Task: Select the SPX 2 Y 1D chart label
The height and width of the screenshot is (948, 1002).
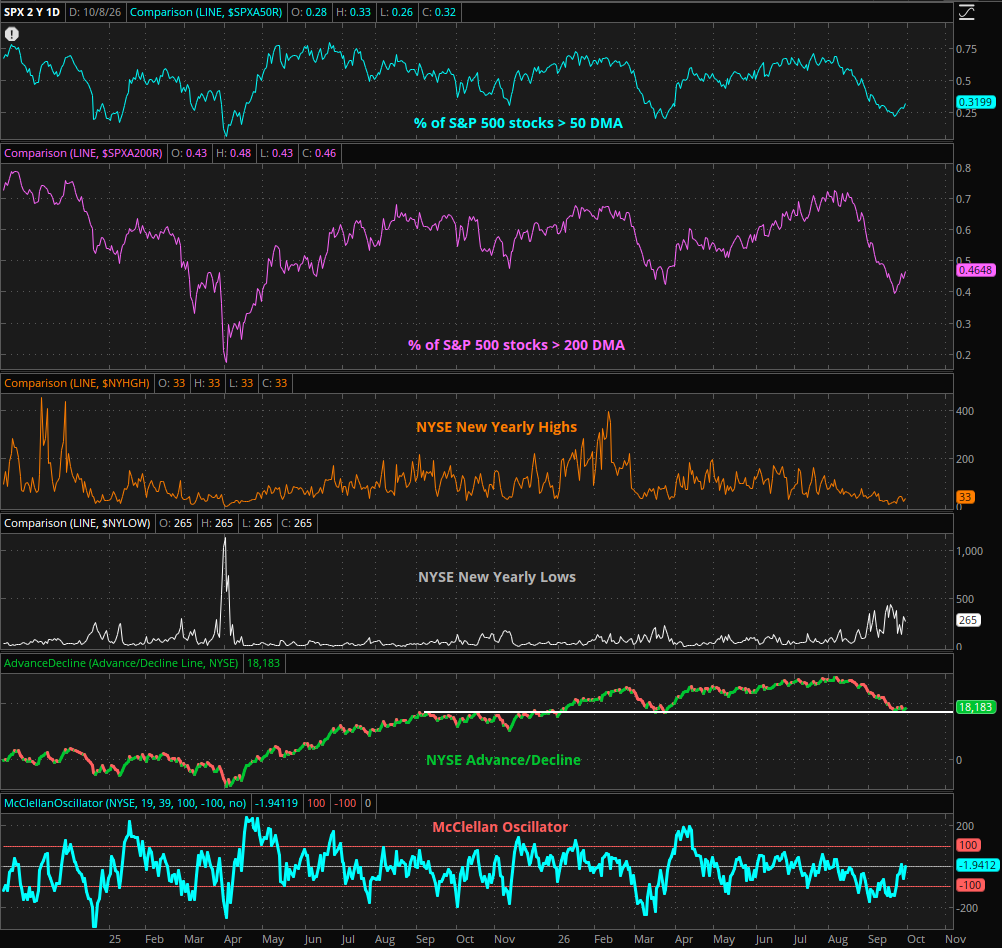Action: pyautogui.click(x=32, y=12)
